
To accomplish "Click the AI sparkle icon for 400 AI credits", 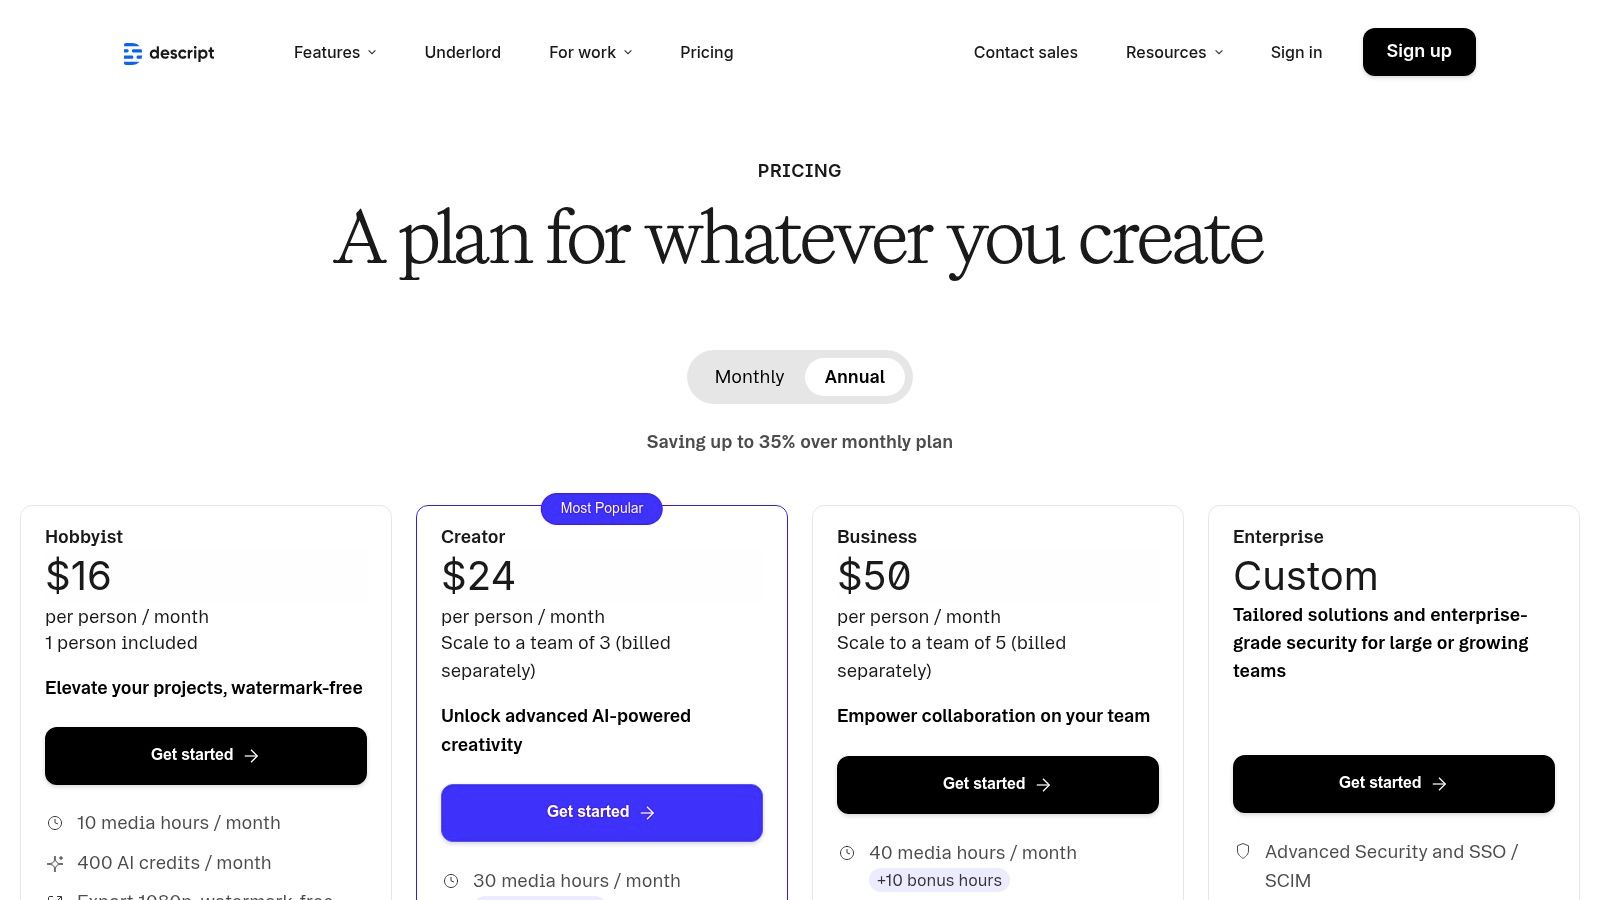I will (55, 862).
